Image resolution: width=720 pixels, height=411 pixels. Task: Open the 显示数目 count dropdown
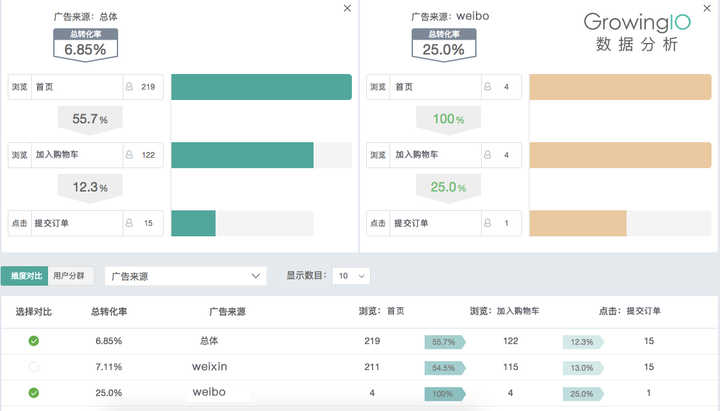353,275
